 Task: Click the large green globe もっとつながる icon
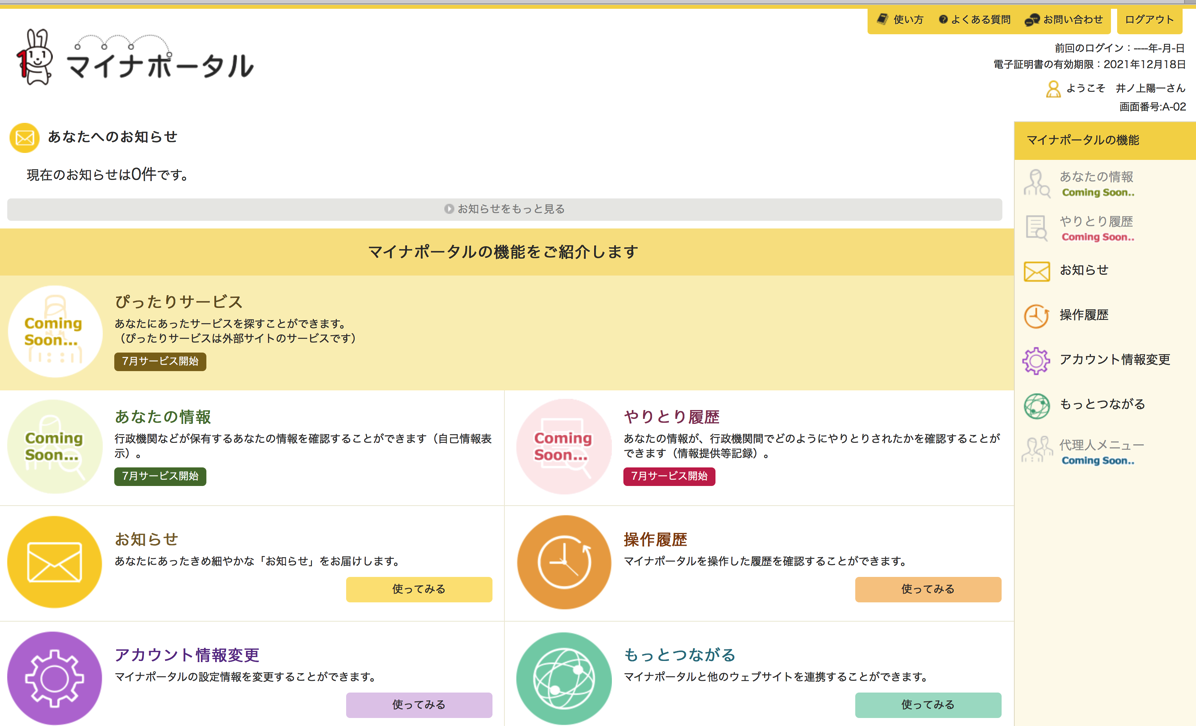coord(564,678)
